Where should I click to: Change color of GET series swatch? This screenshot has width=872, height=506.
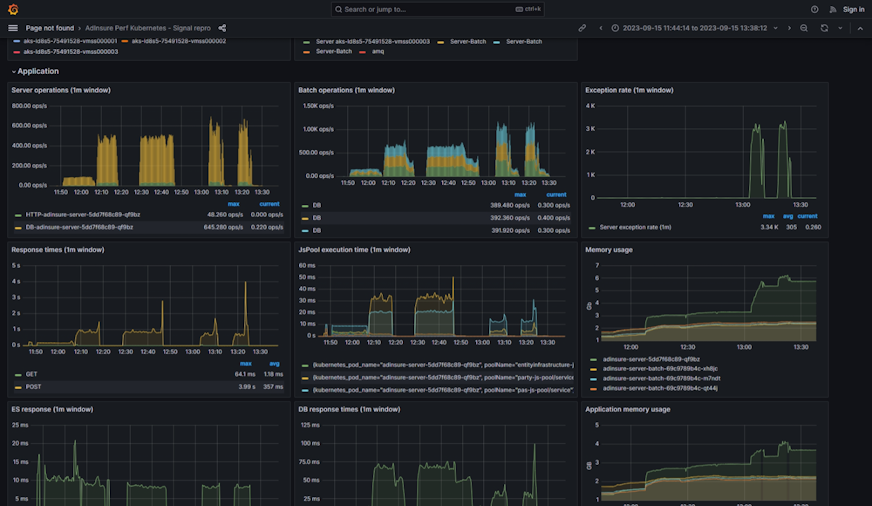coord(18,375)
